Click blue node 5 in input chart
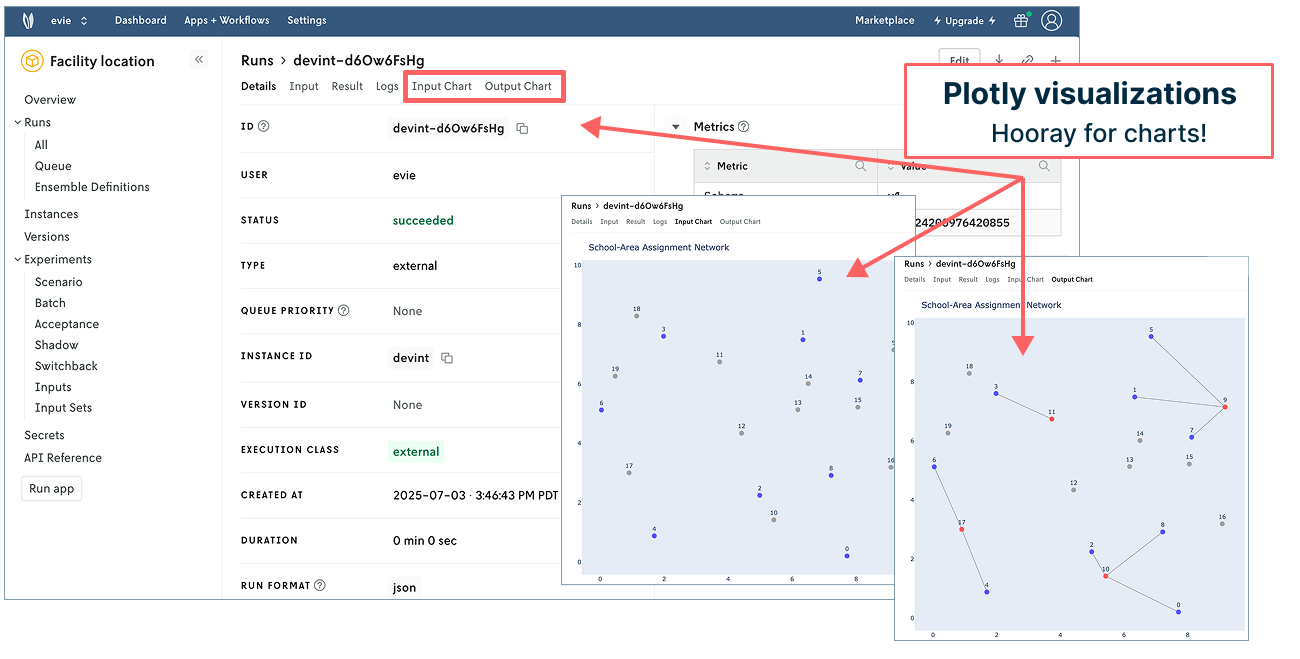 819,279
